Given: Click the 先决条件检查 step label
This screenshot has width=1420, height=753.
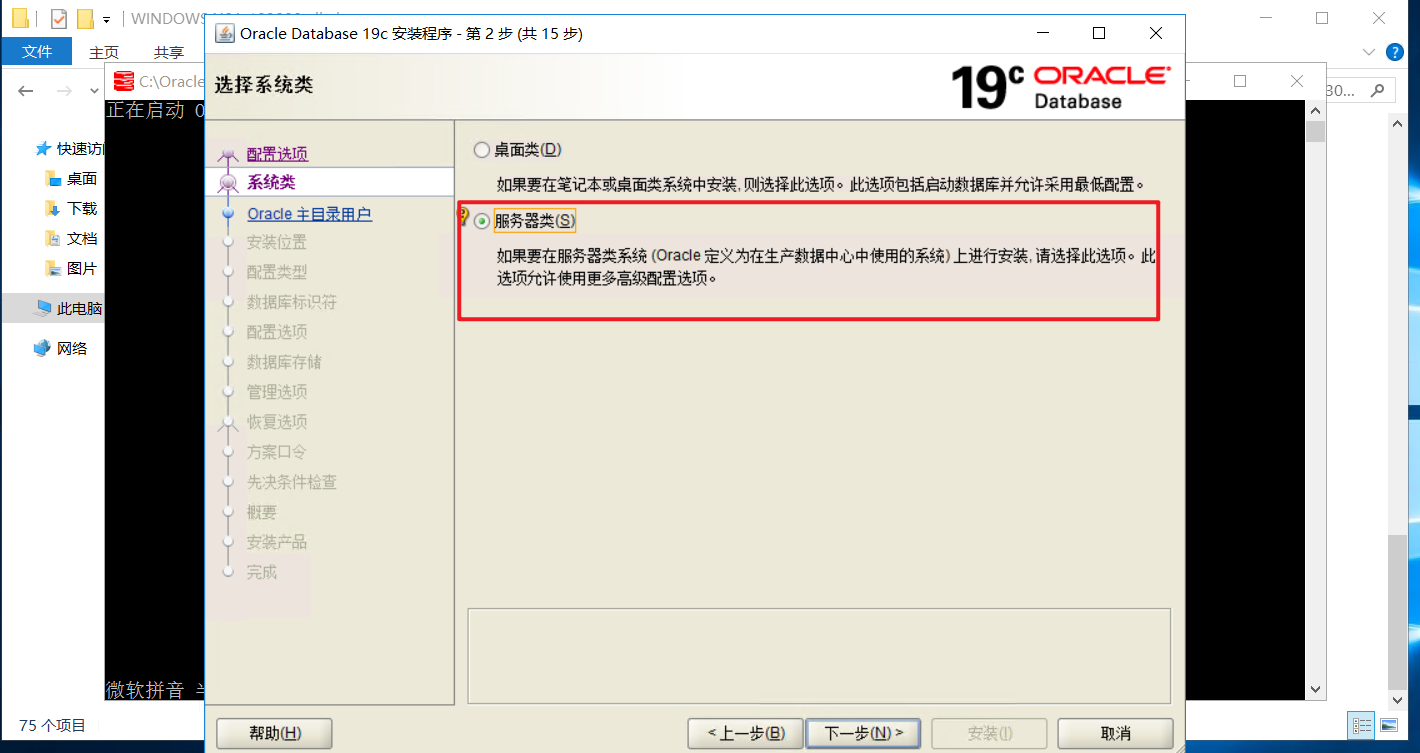Looking at the screenshot, I should [292, 482].
